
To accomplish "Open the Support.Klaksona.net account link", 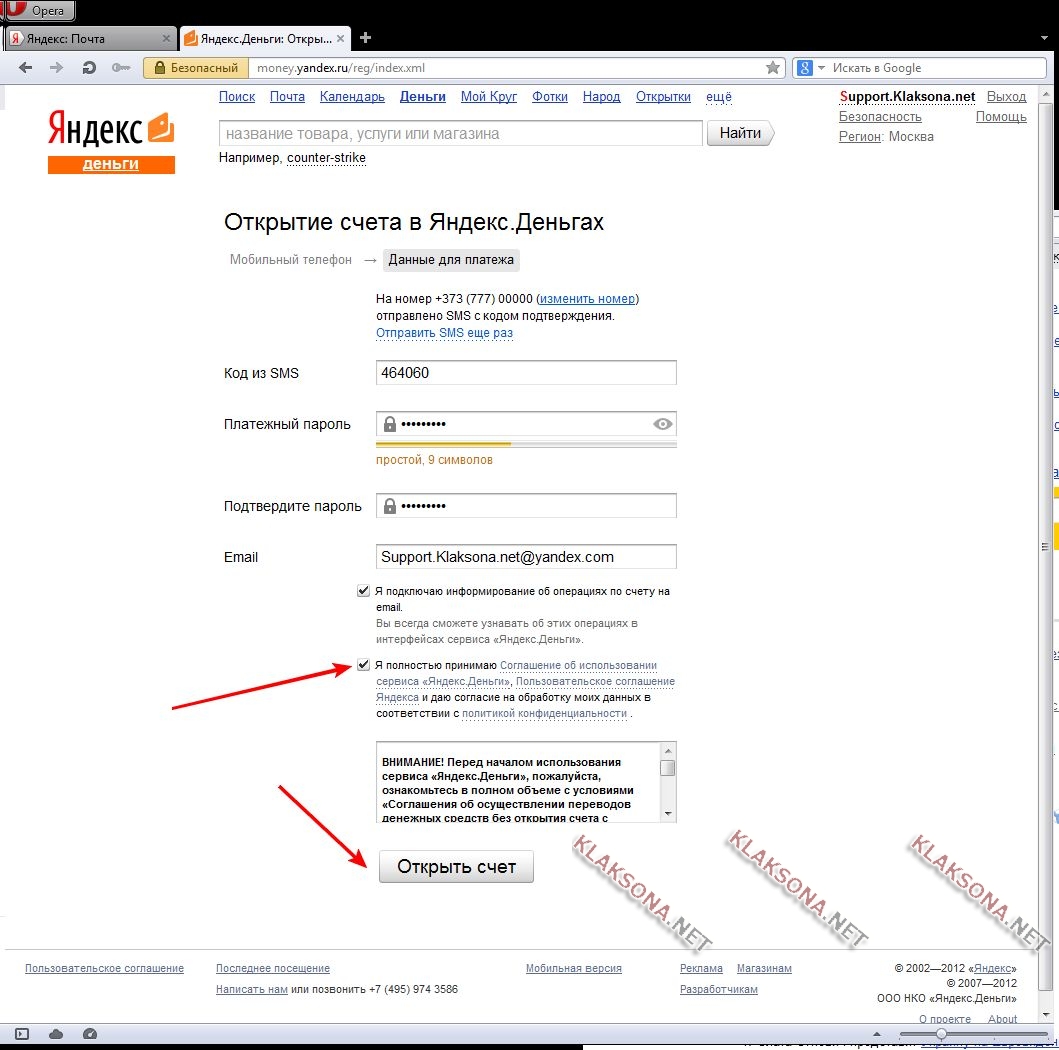I will (907, 97).
